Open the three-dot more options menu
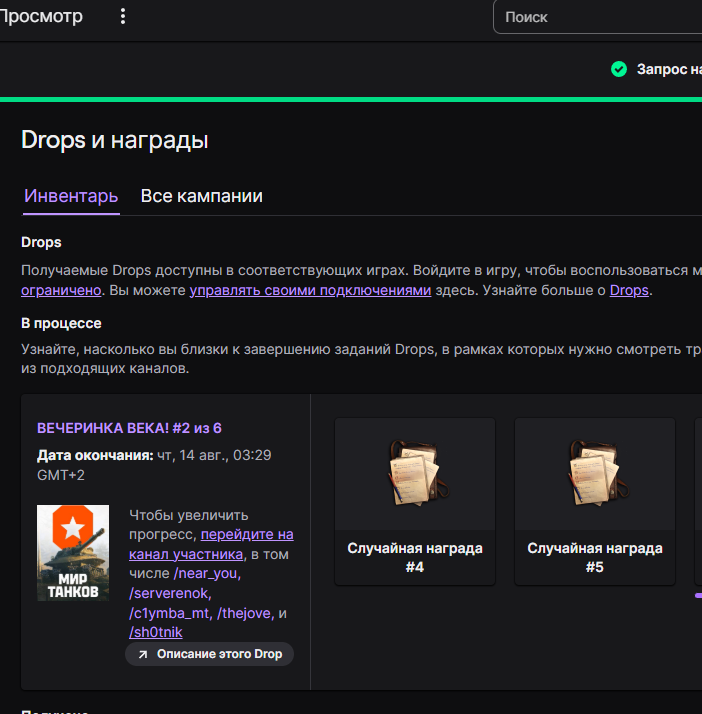702x714 pixels. coord(123,17)
